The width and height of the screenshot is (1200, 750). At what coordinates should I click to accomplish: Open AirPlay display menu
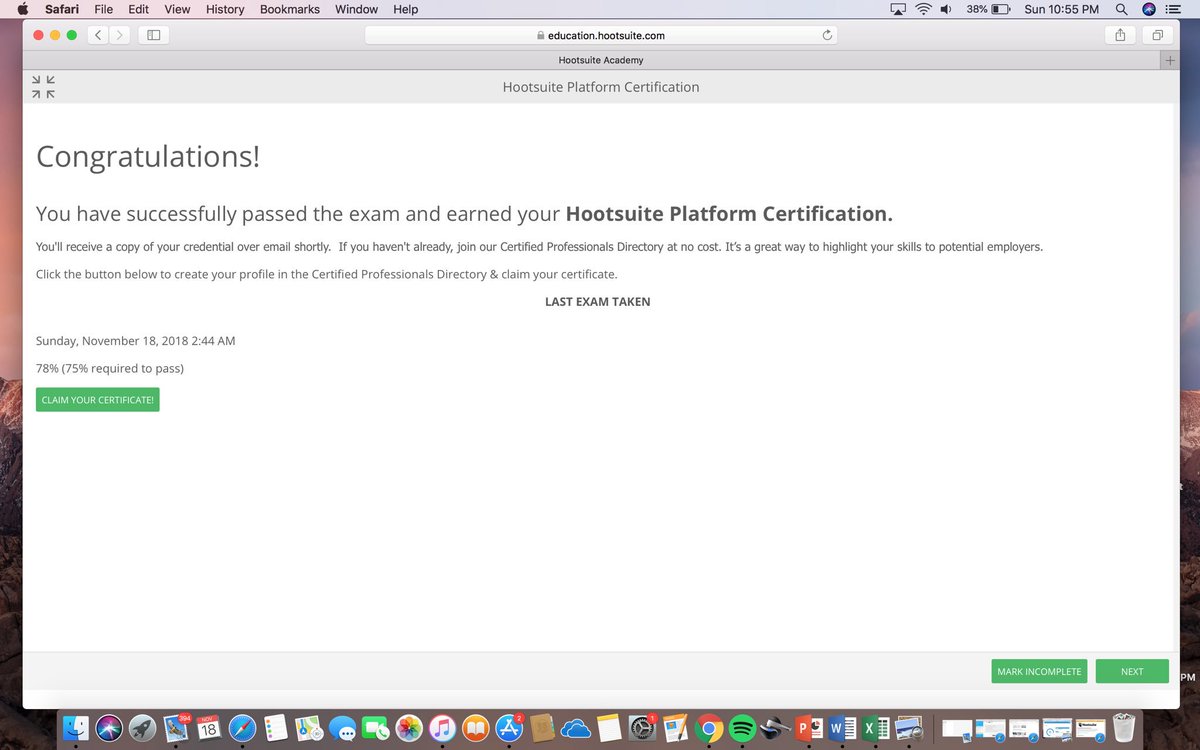pos(898,9)
